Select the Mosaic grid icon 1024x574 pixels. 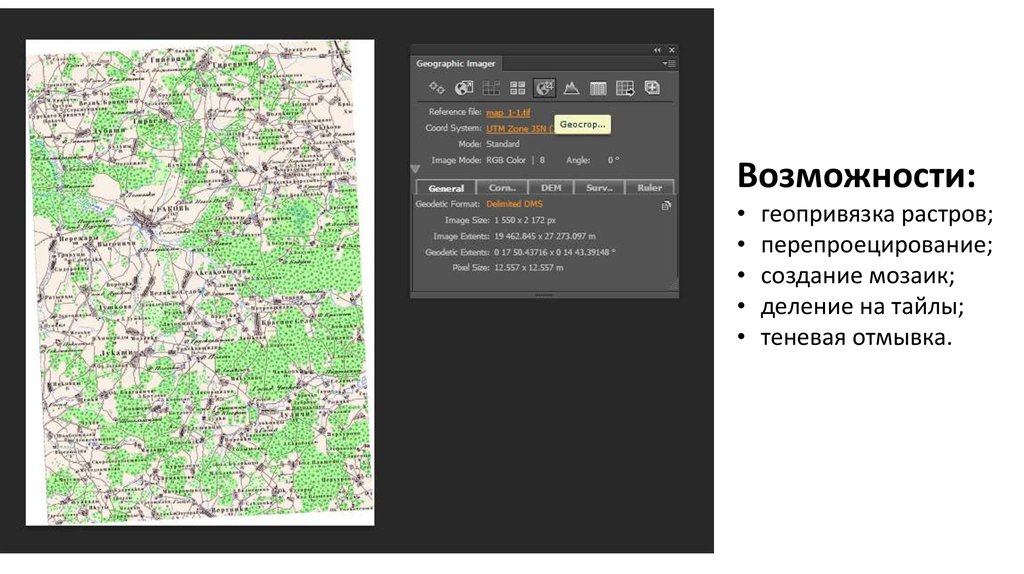coord(491,88)
